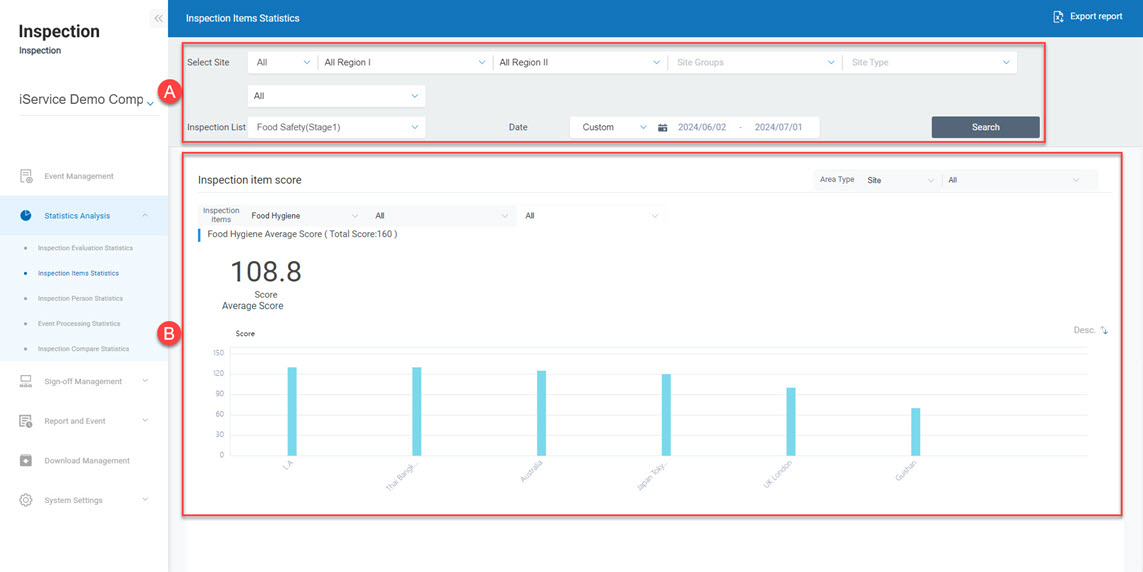Open the Food Hygiene inspection items dropdown

pos(304,216)
